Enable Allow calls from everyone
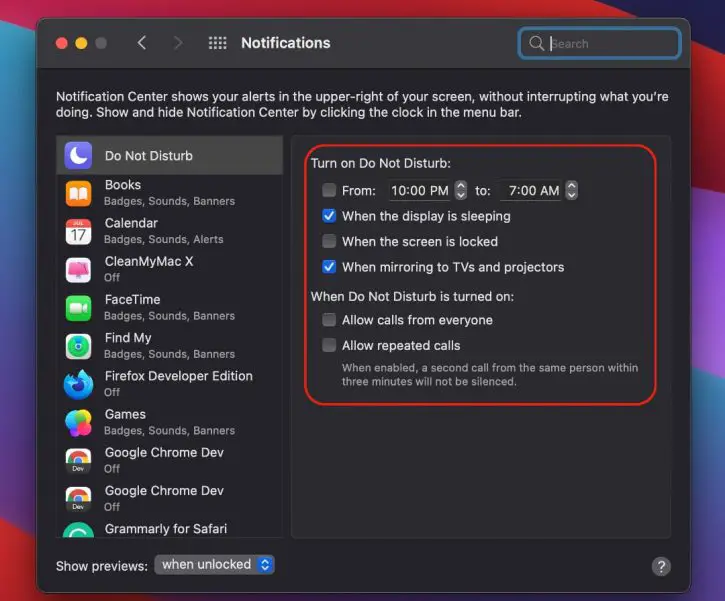Screen dimensions: 725x601 [329, 319]
